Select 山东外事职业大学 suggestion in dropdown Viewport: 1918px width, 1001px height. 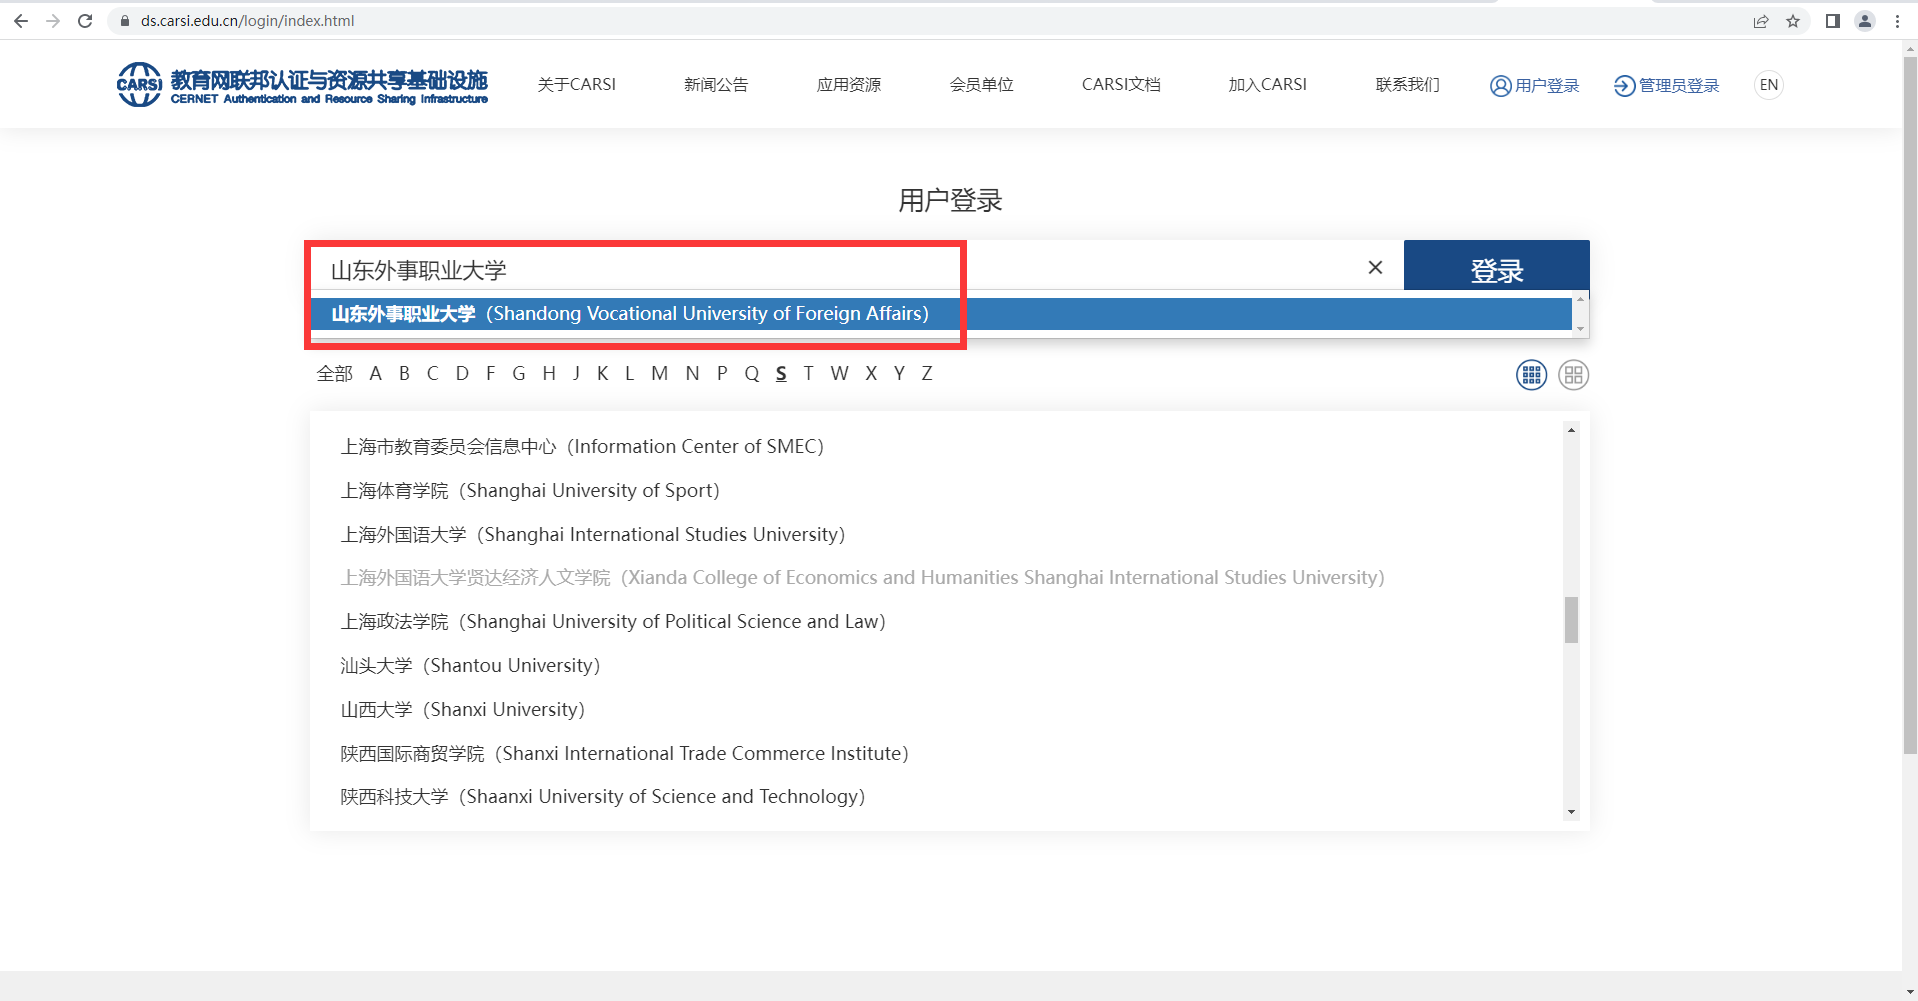(941, 314)
